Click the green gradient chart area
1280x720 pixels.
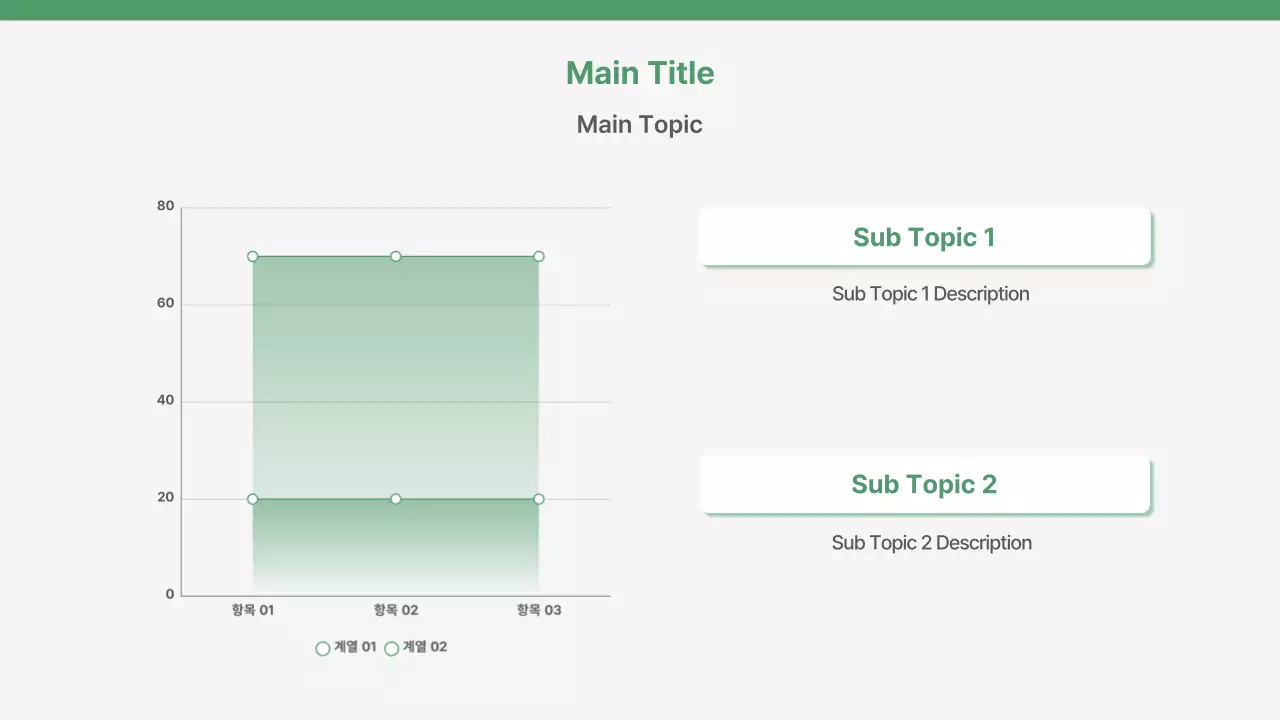[396, 380]
